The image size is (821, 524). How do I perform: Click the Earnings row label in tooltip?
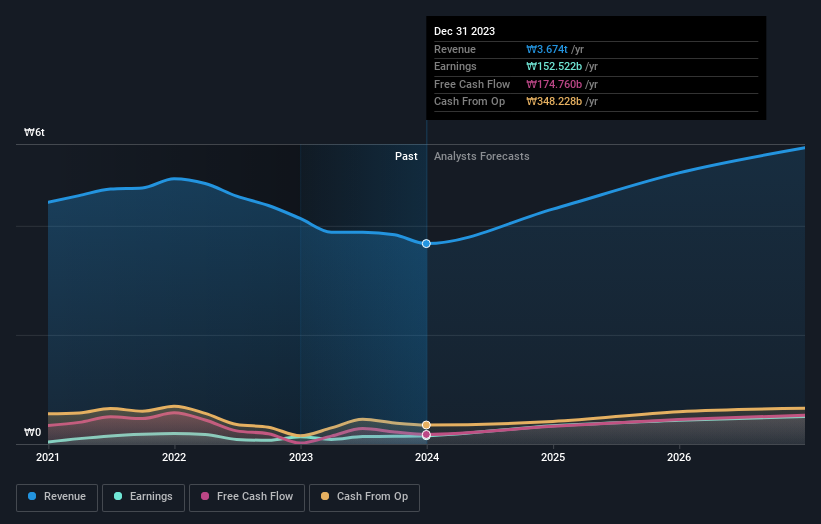point(456,66)
